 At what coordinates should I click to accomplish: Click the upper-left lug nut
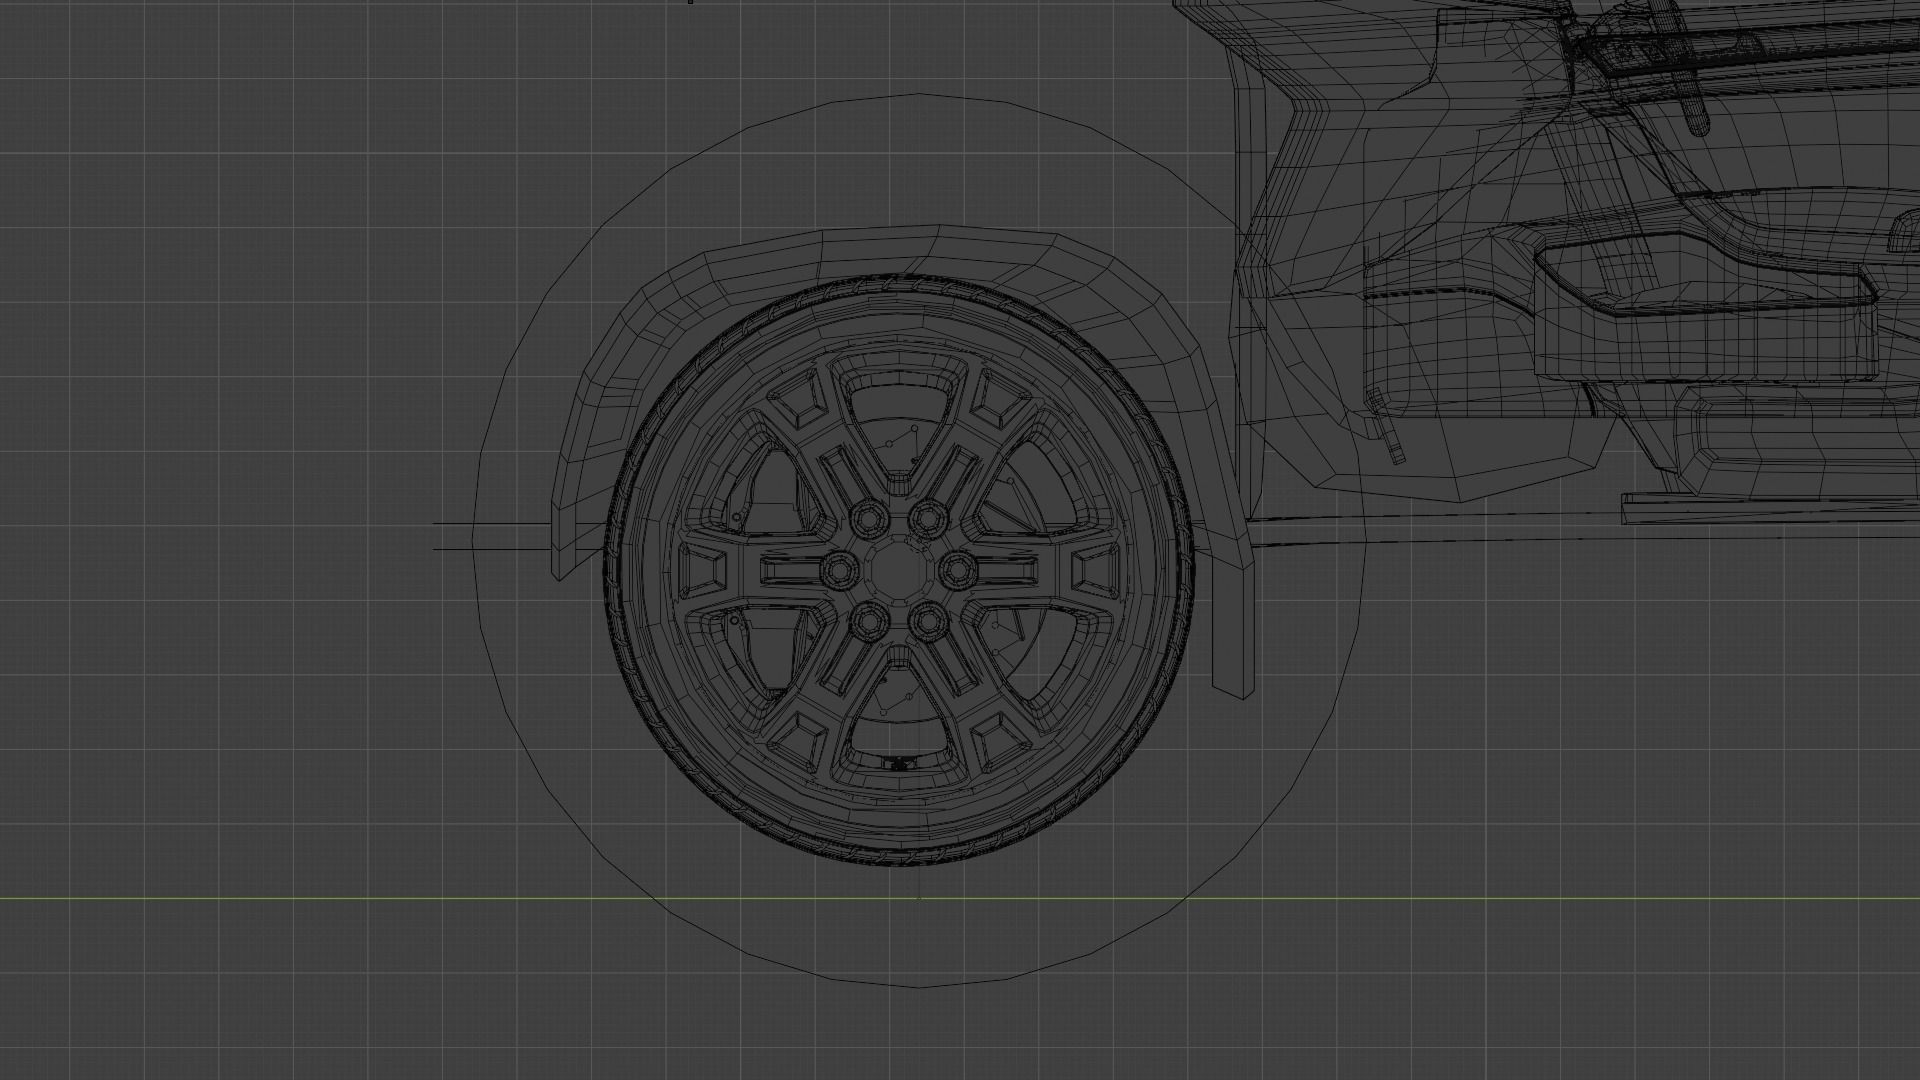click(x=867, y=519)
